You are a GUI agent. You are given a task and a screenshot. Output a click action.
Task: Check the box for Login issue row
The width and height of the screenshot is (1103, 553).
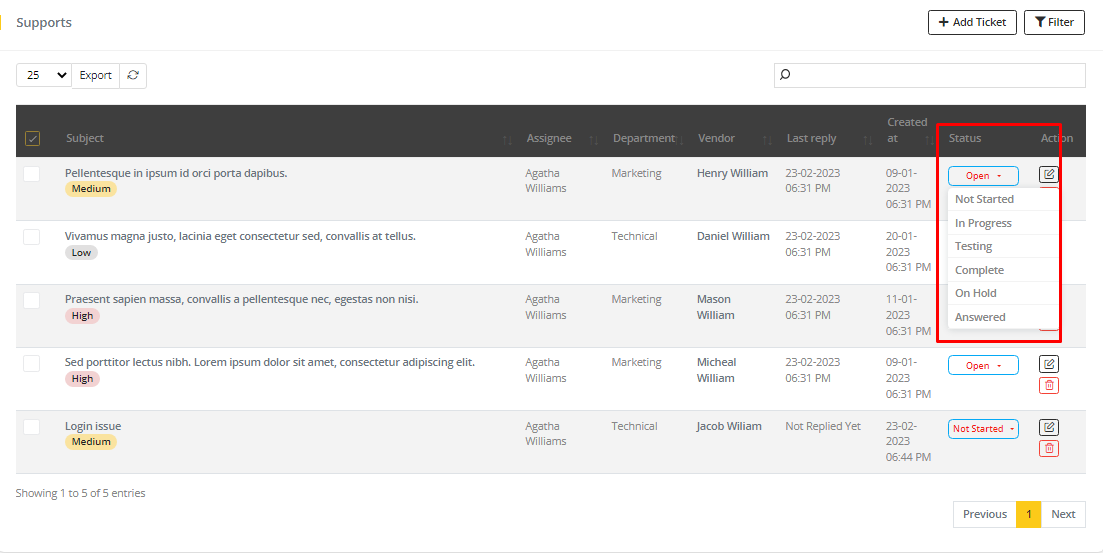(x=32, y=427)
